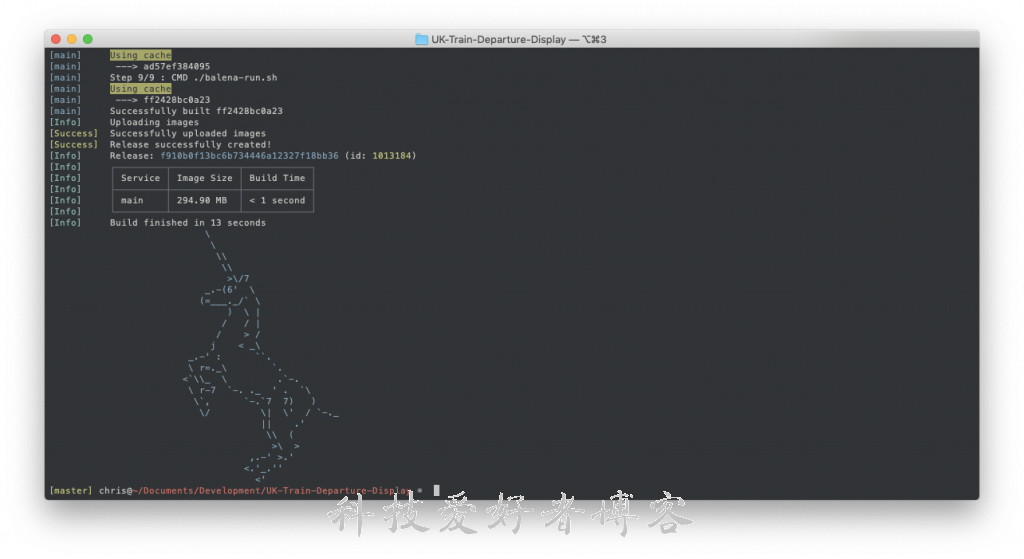1024x559 pixels.
Task: Maximize the terminal with green button
Action: coord(88,39)
